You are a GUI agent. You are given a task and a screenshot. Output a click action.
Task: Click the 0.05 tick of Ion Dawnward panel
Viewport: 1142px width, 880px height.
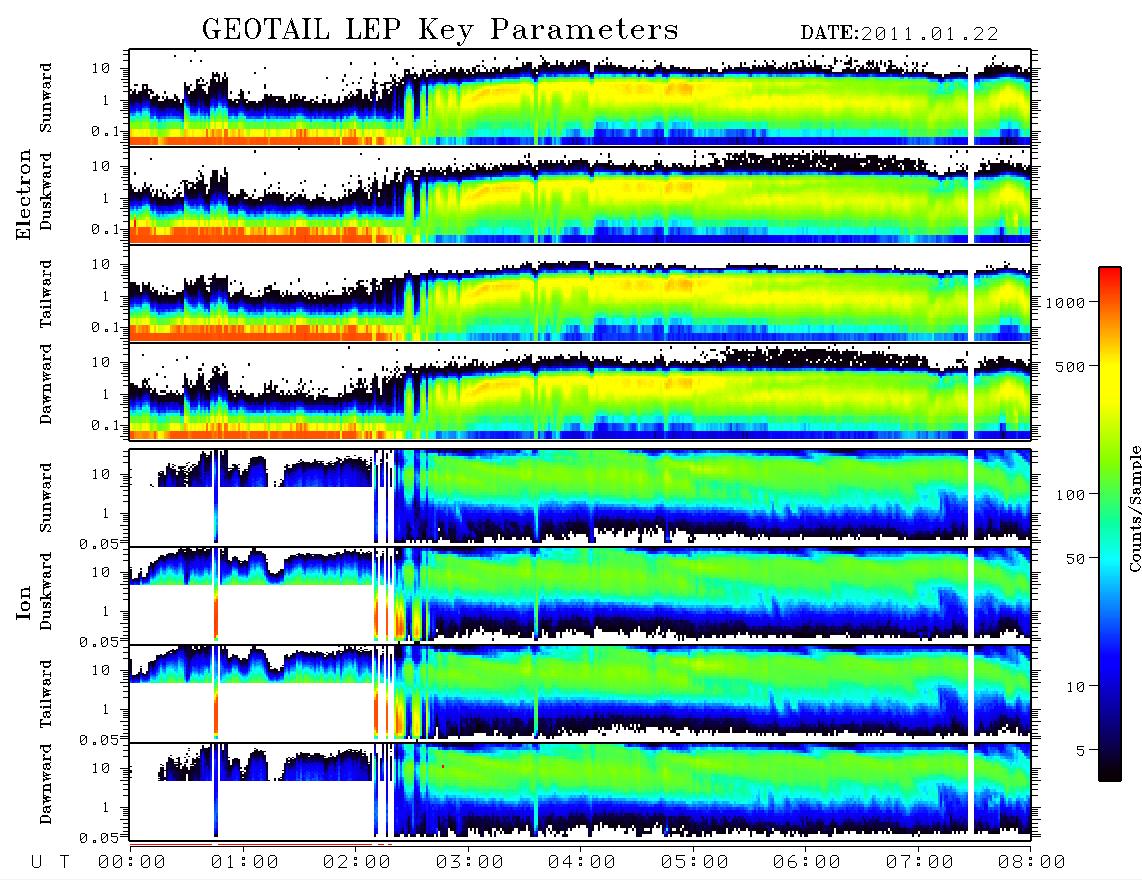click(98, 838)
